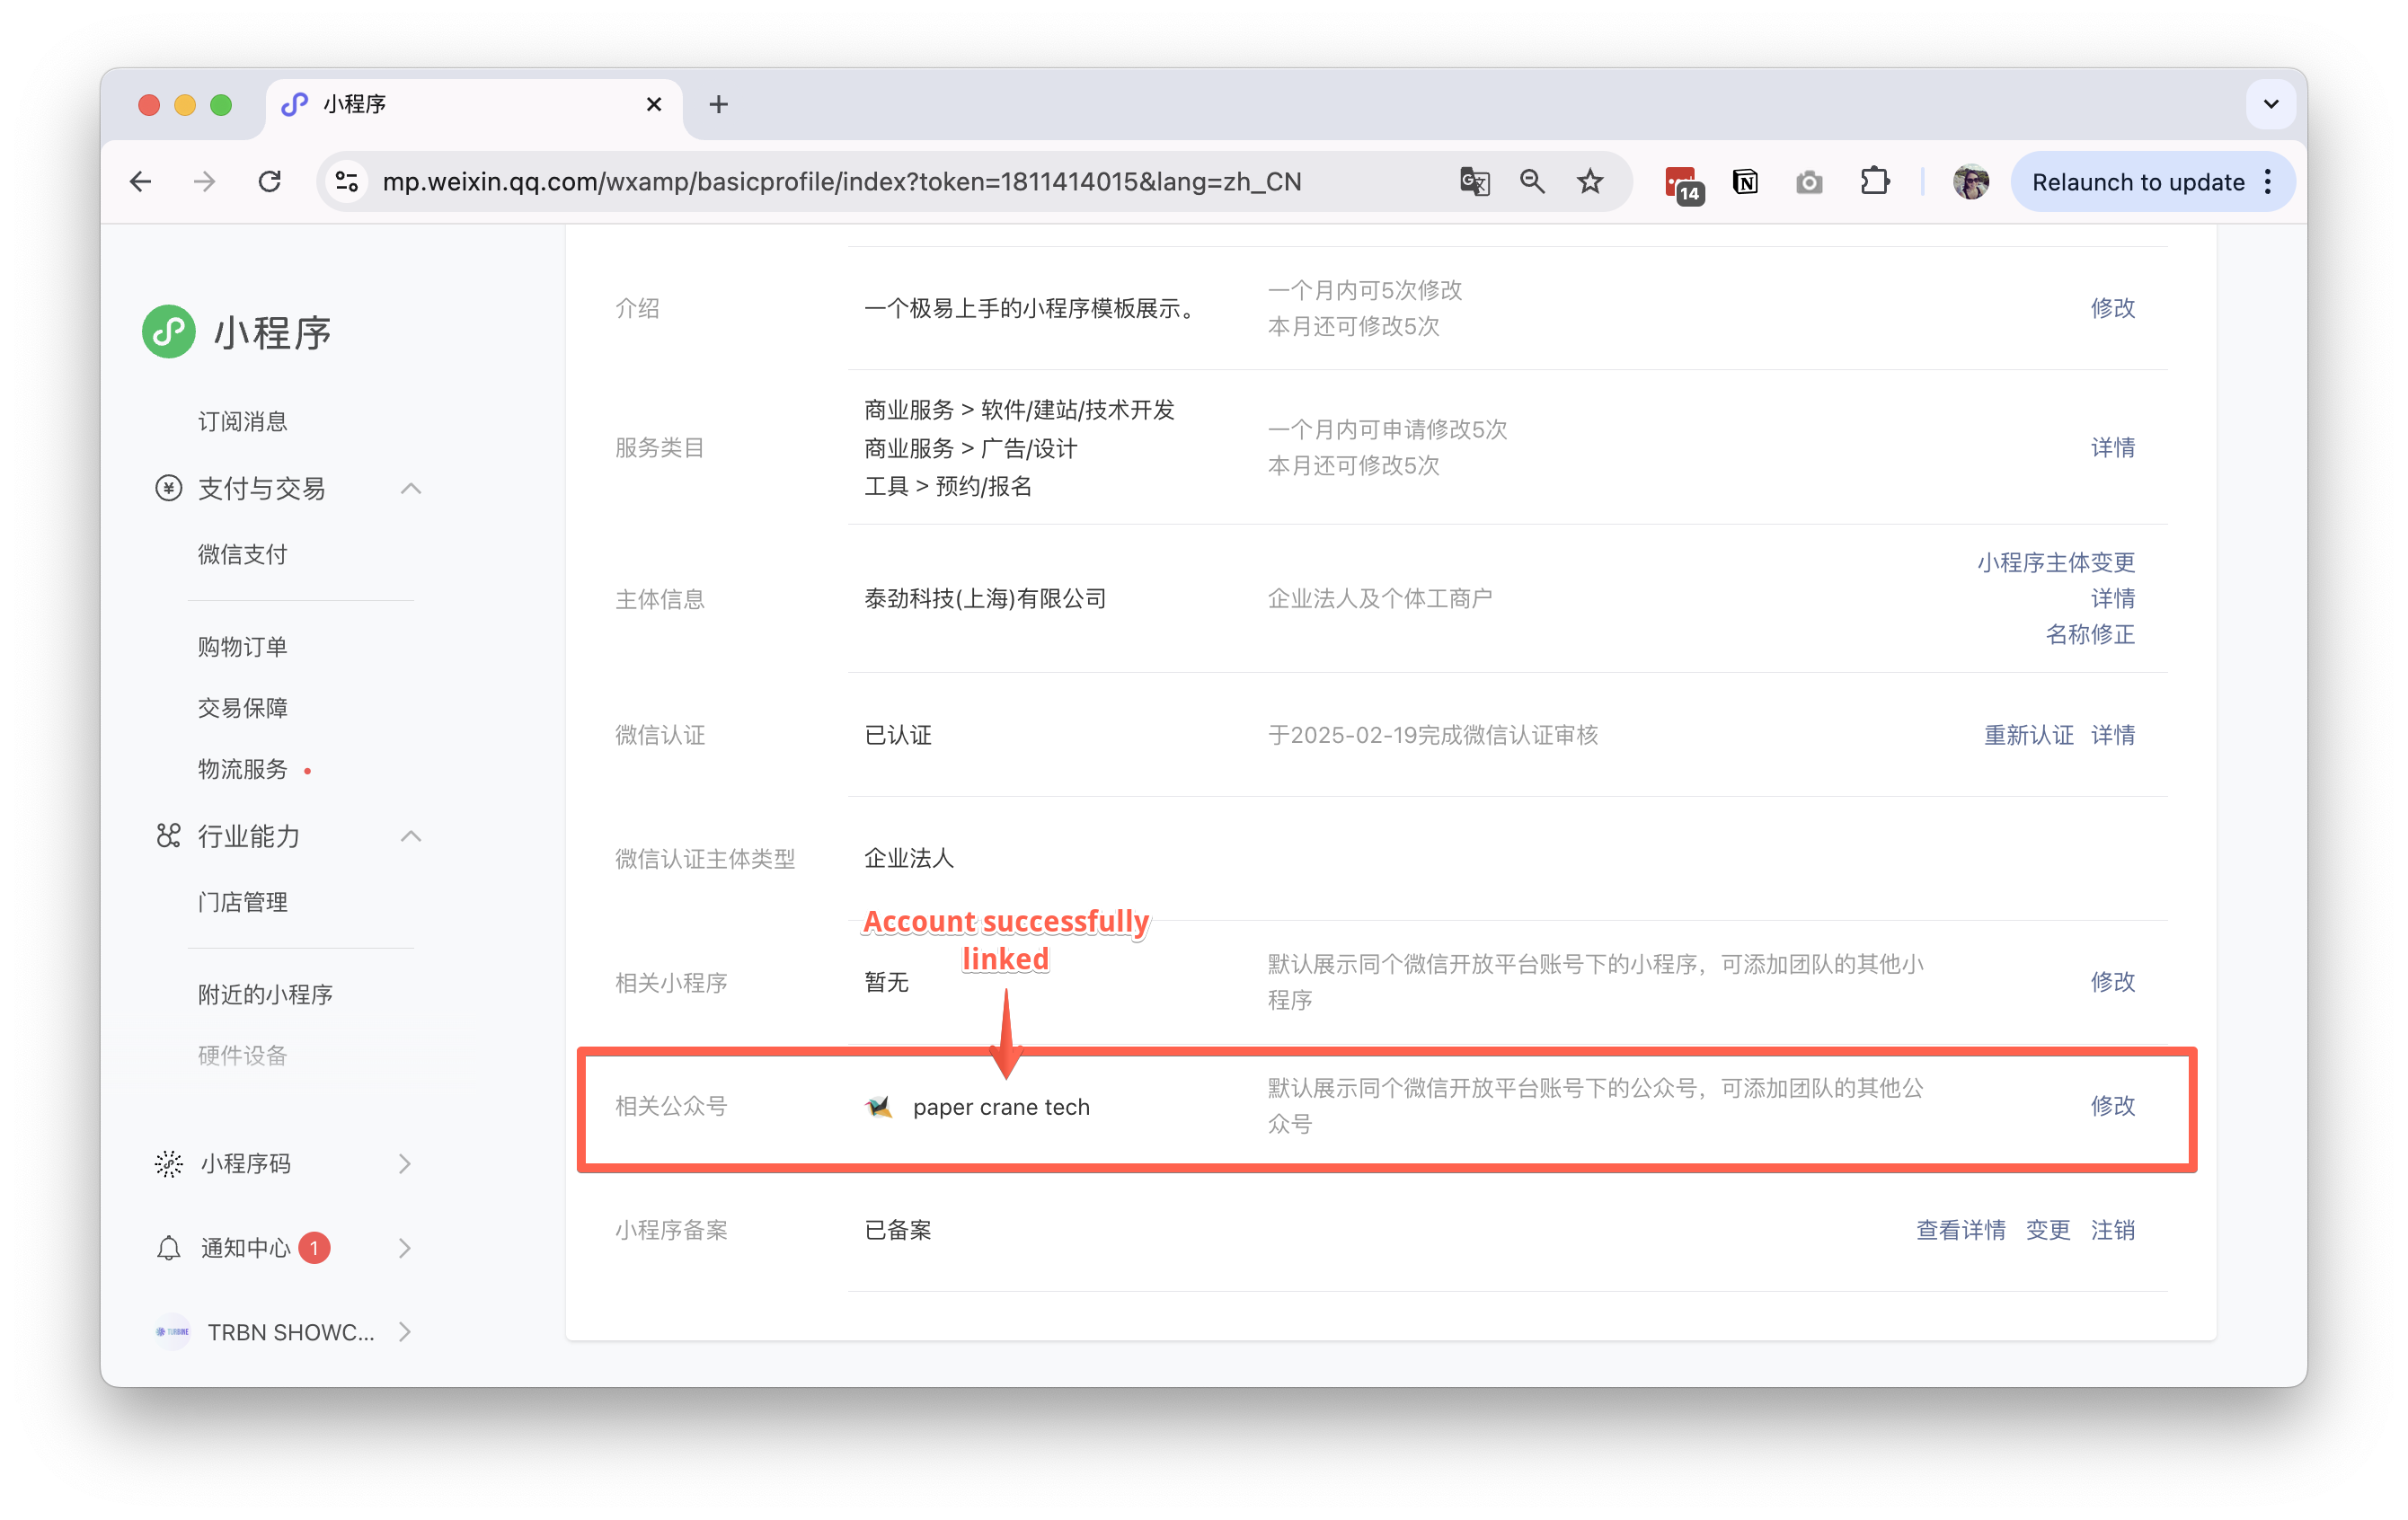Viewport: 2408px width, 1520px height.
Task: Click the paper crane tech account avatar
Action: pos(877,1106)
